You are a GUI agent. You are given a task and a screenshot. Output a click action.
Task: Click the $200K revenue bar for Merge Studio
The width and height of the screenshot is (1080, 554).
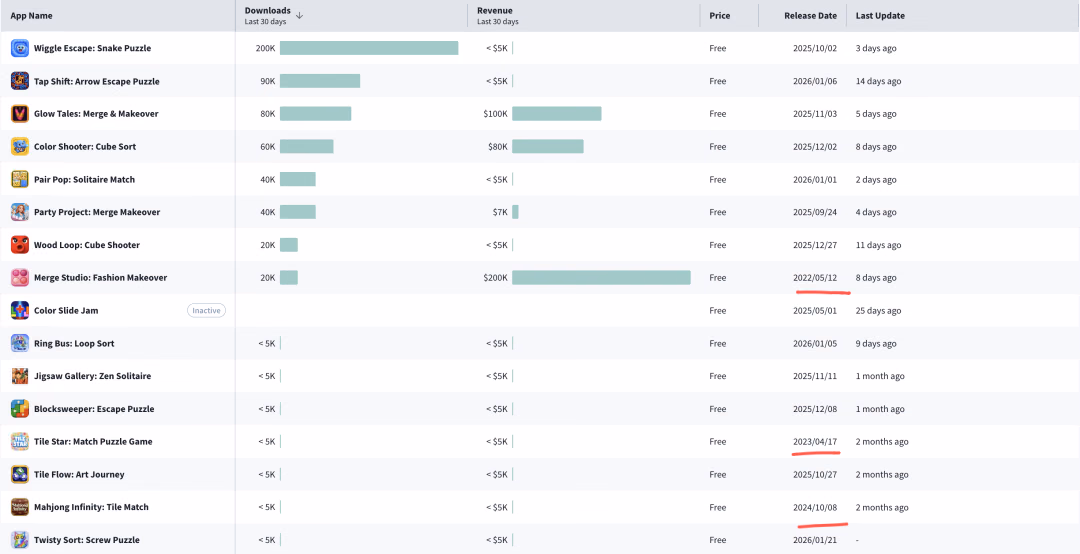[601, 278]
